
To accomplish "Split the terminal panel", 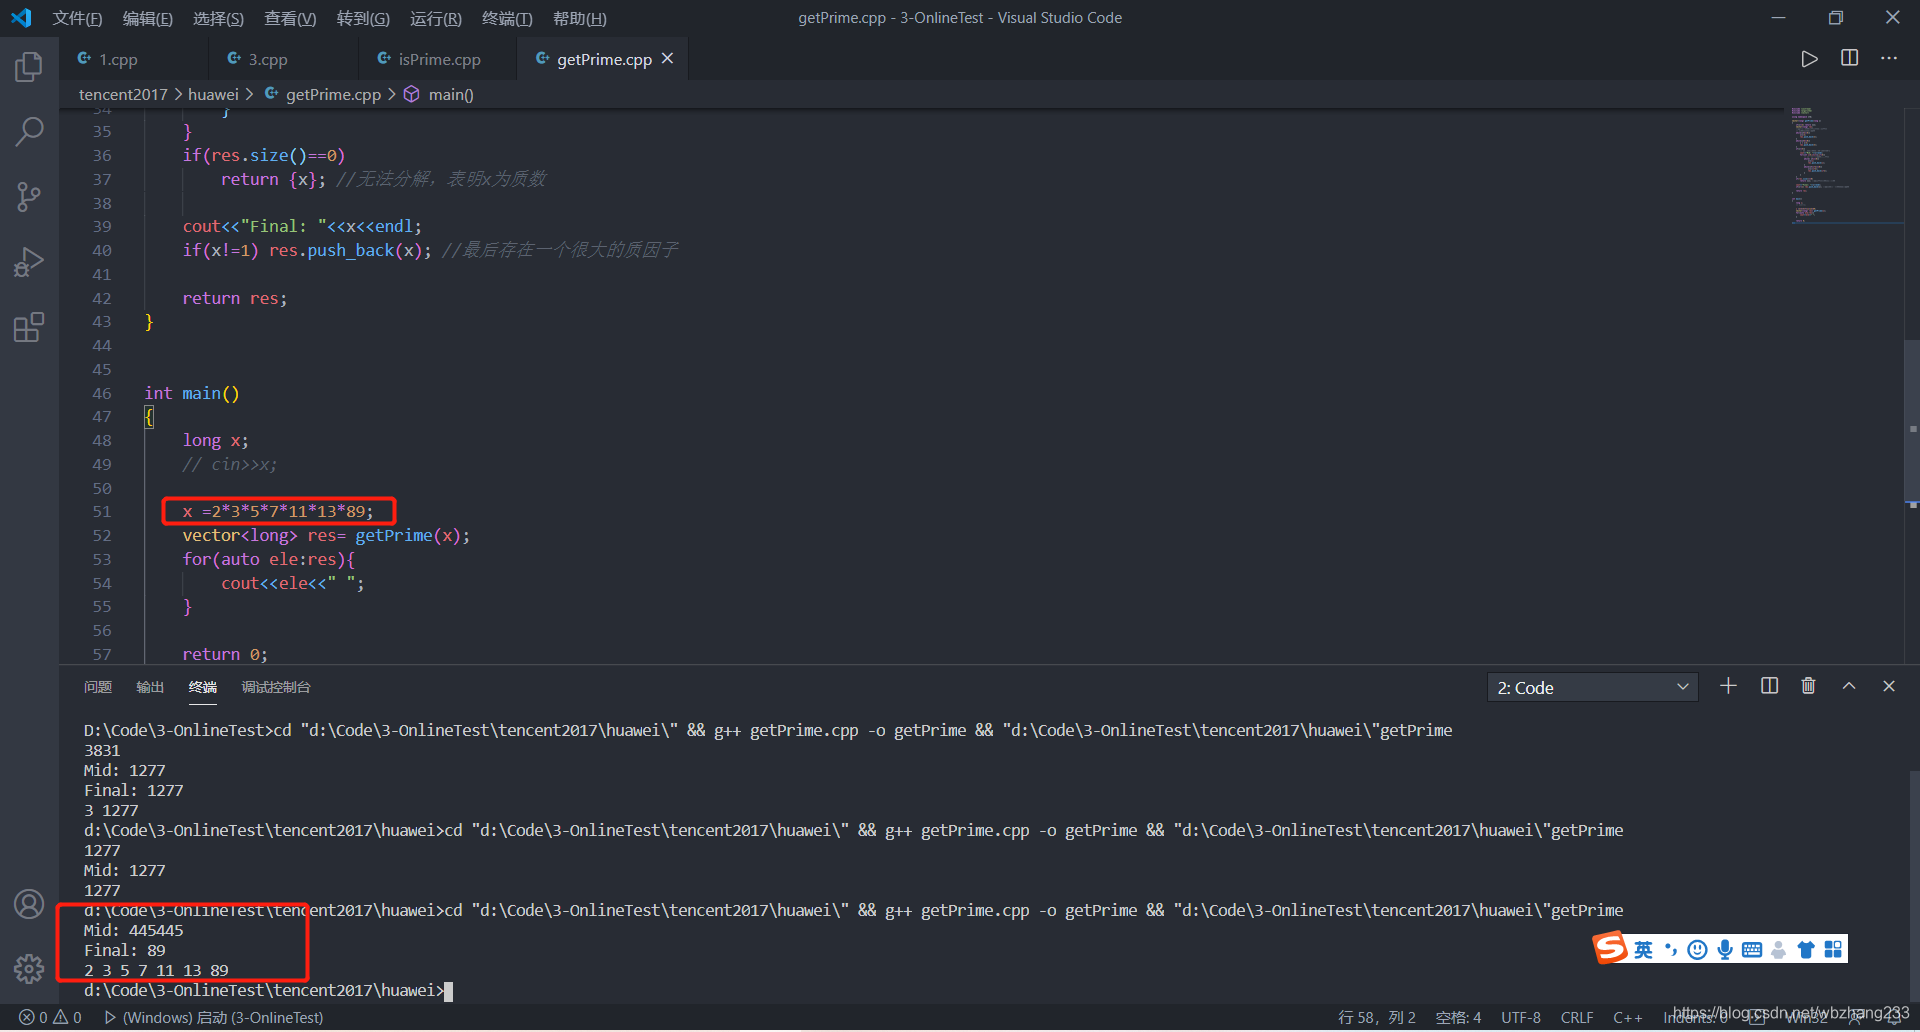I will point(1769,686).
